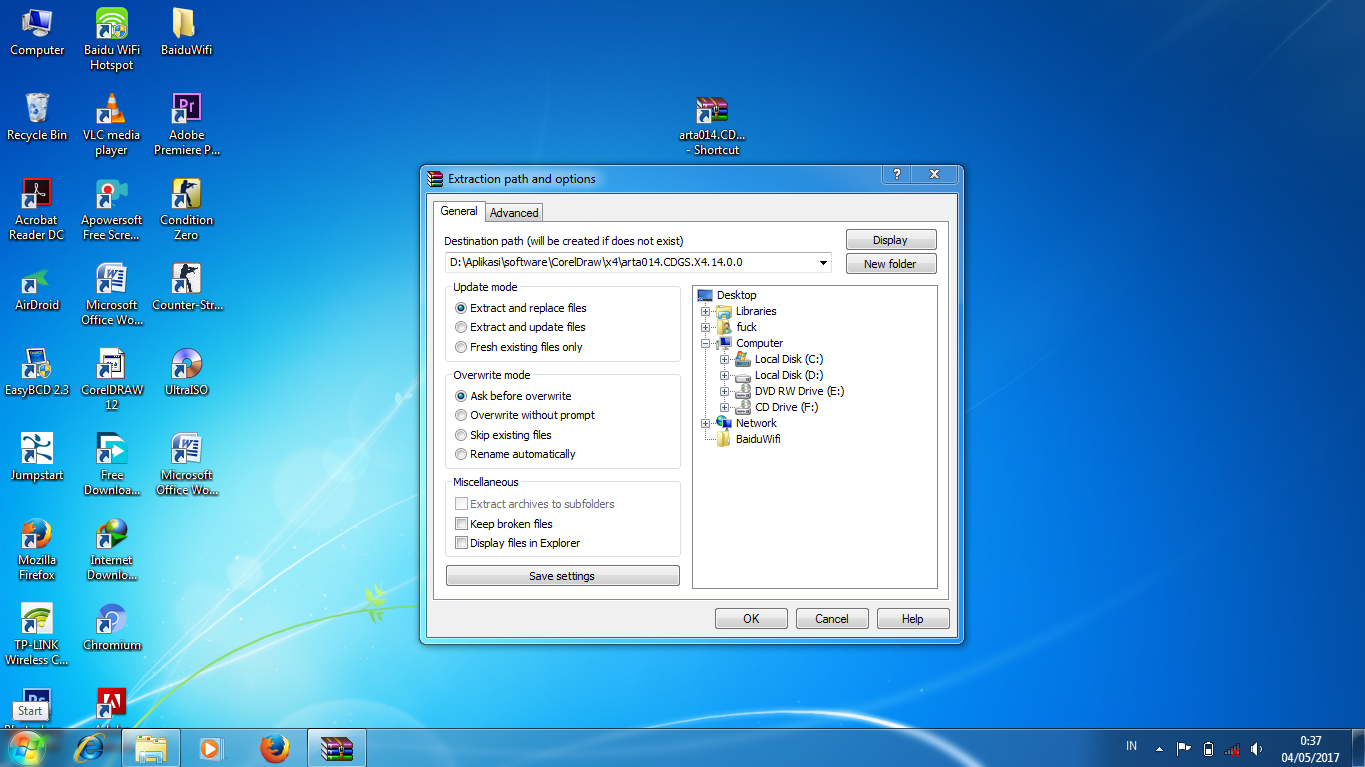
Task: Expand Local Disk (D:) node
Action: pyautogui.click(x=725, y=375)
